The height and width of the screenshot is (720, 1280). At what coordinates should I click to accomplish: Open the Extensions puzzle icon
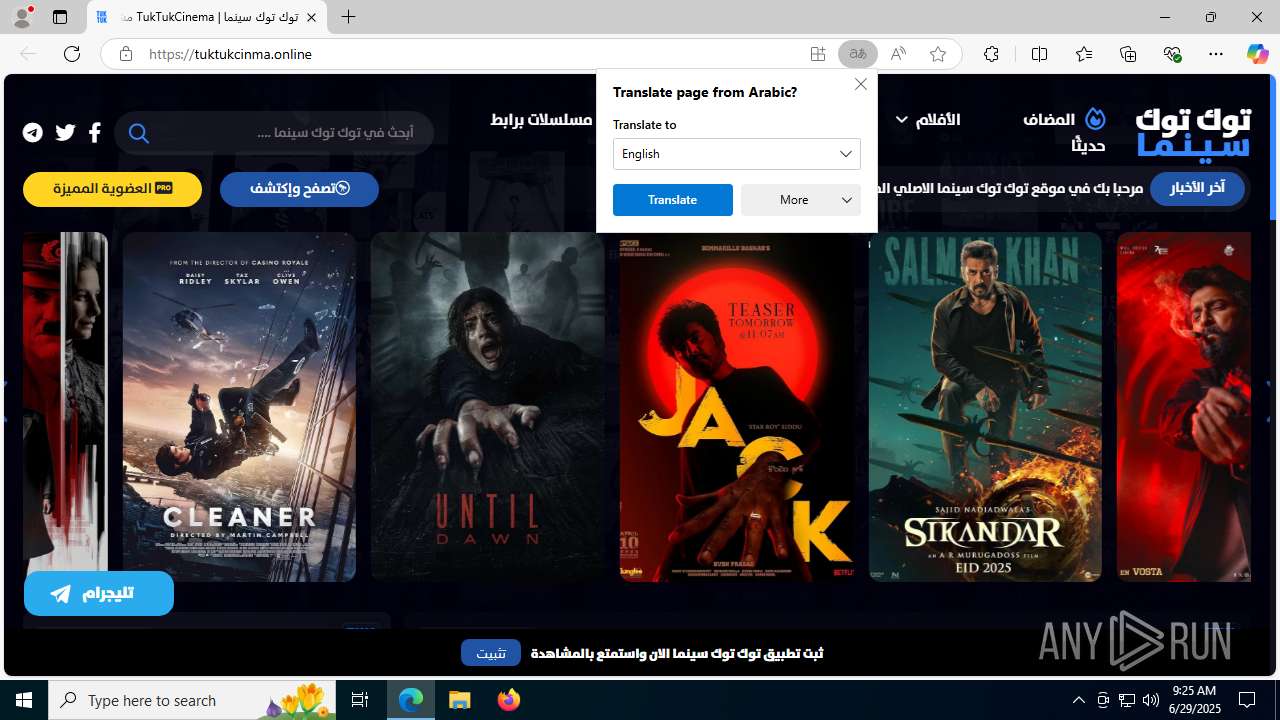click(x=991, y=54)
